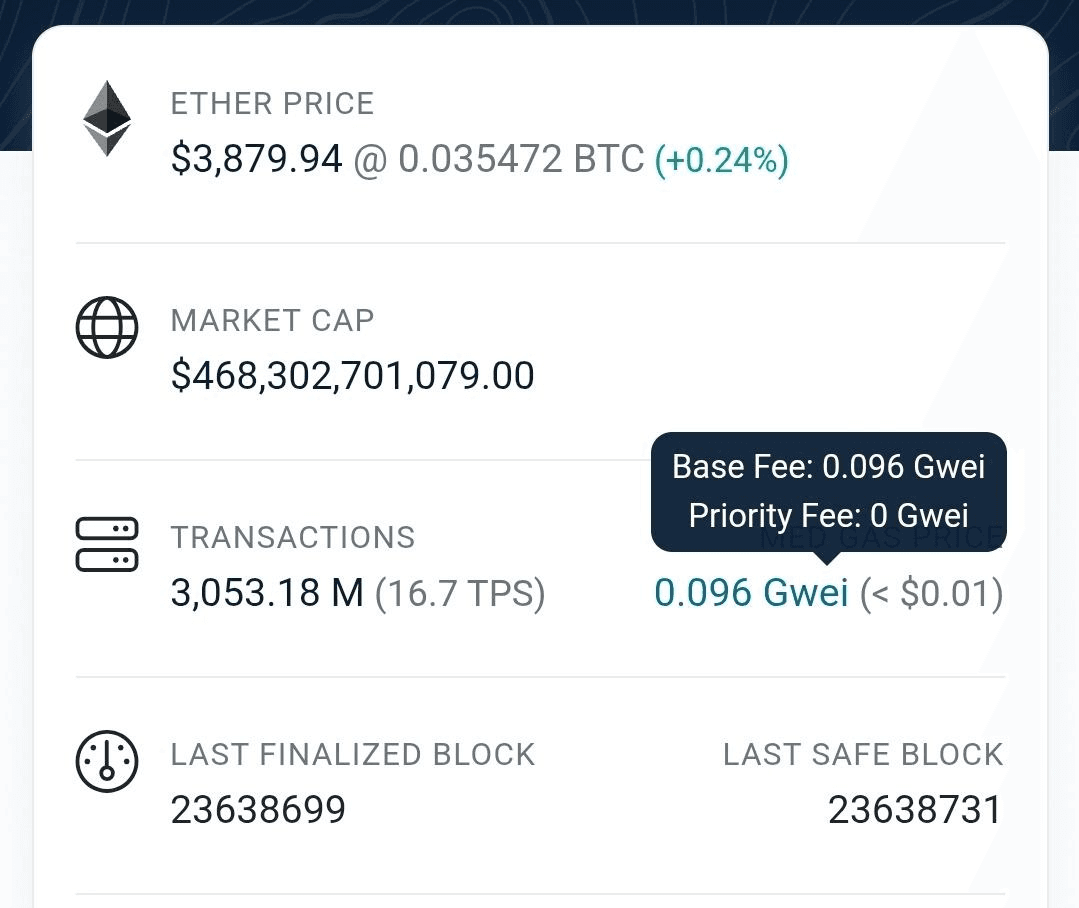The image size is (1079, 908).
Task: Click the 0.035472 BTC value
Action: click(x=521, y=159)
